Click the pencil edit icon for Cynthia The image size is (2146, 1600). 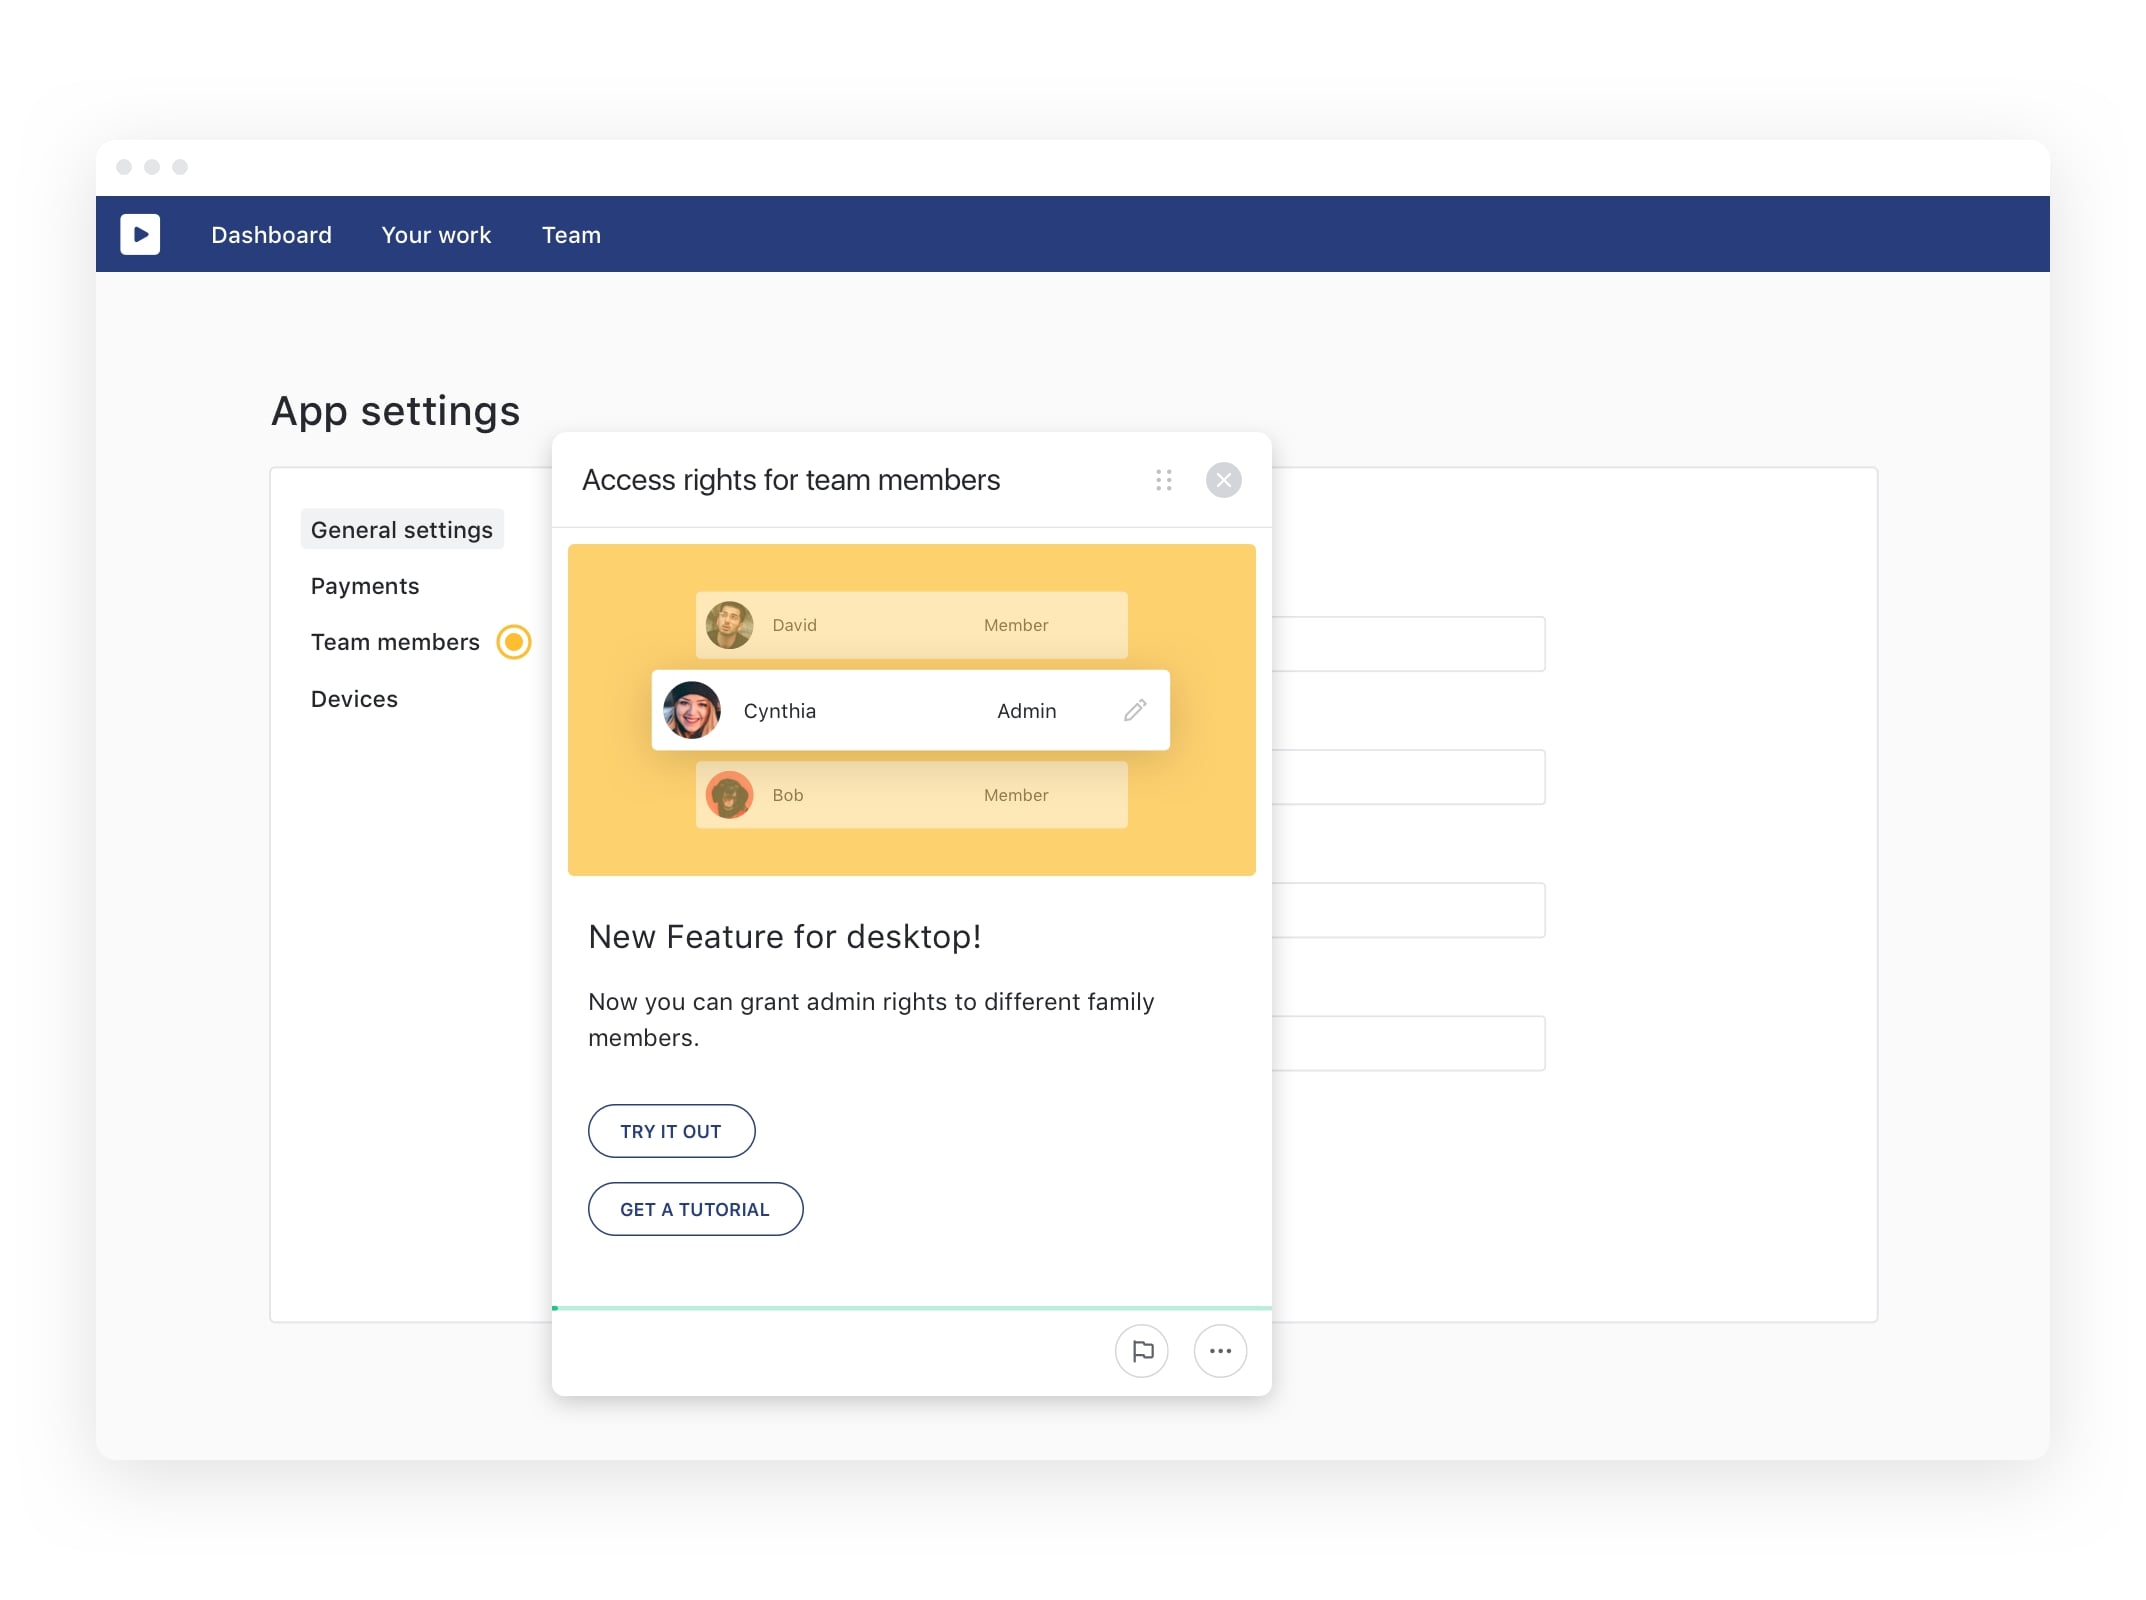[1135, 710]
